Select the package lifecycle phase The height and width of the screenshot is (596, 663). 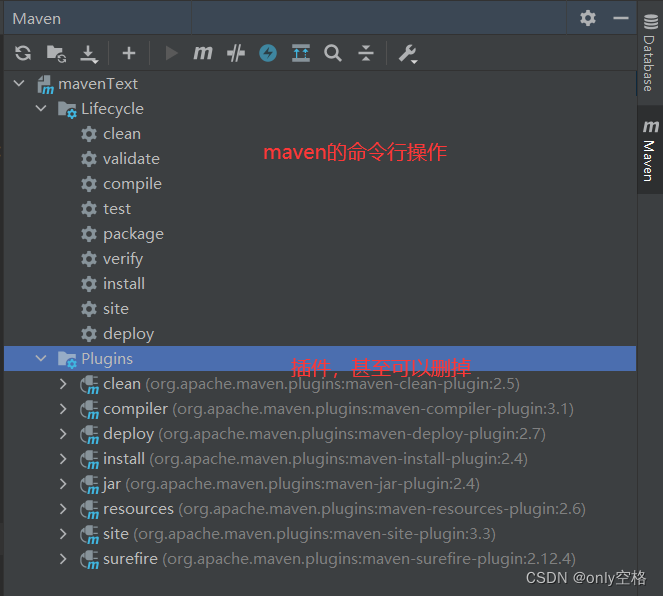pos(133,234)
